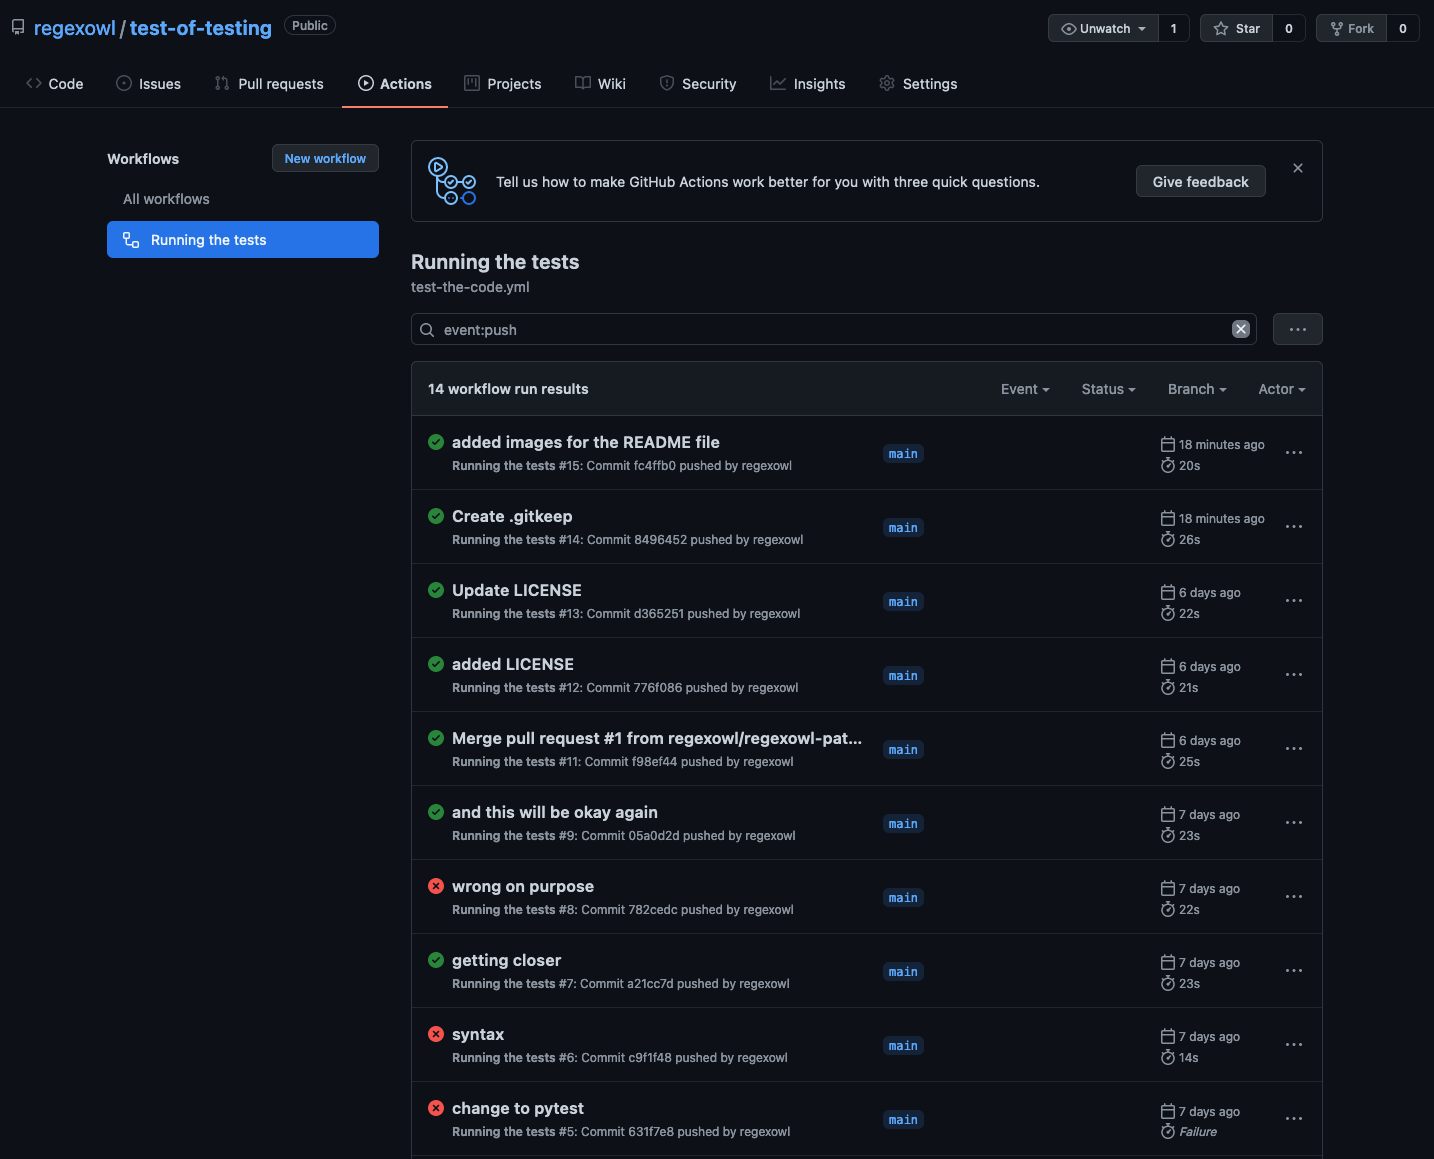Click the green success icon for 'added images for the README file'
Screen dimensions: 1434x1159
(436, 442)
